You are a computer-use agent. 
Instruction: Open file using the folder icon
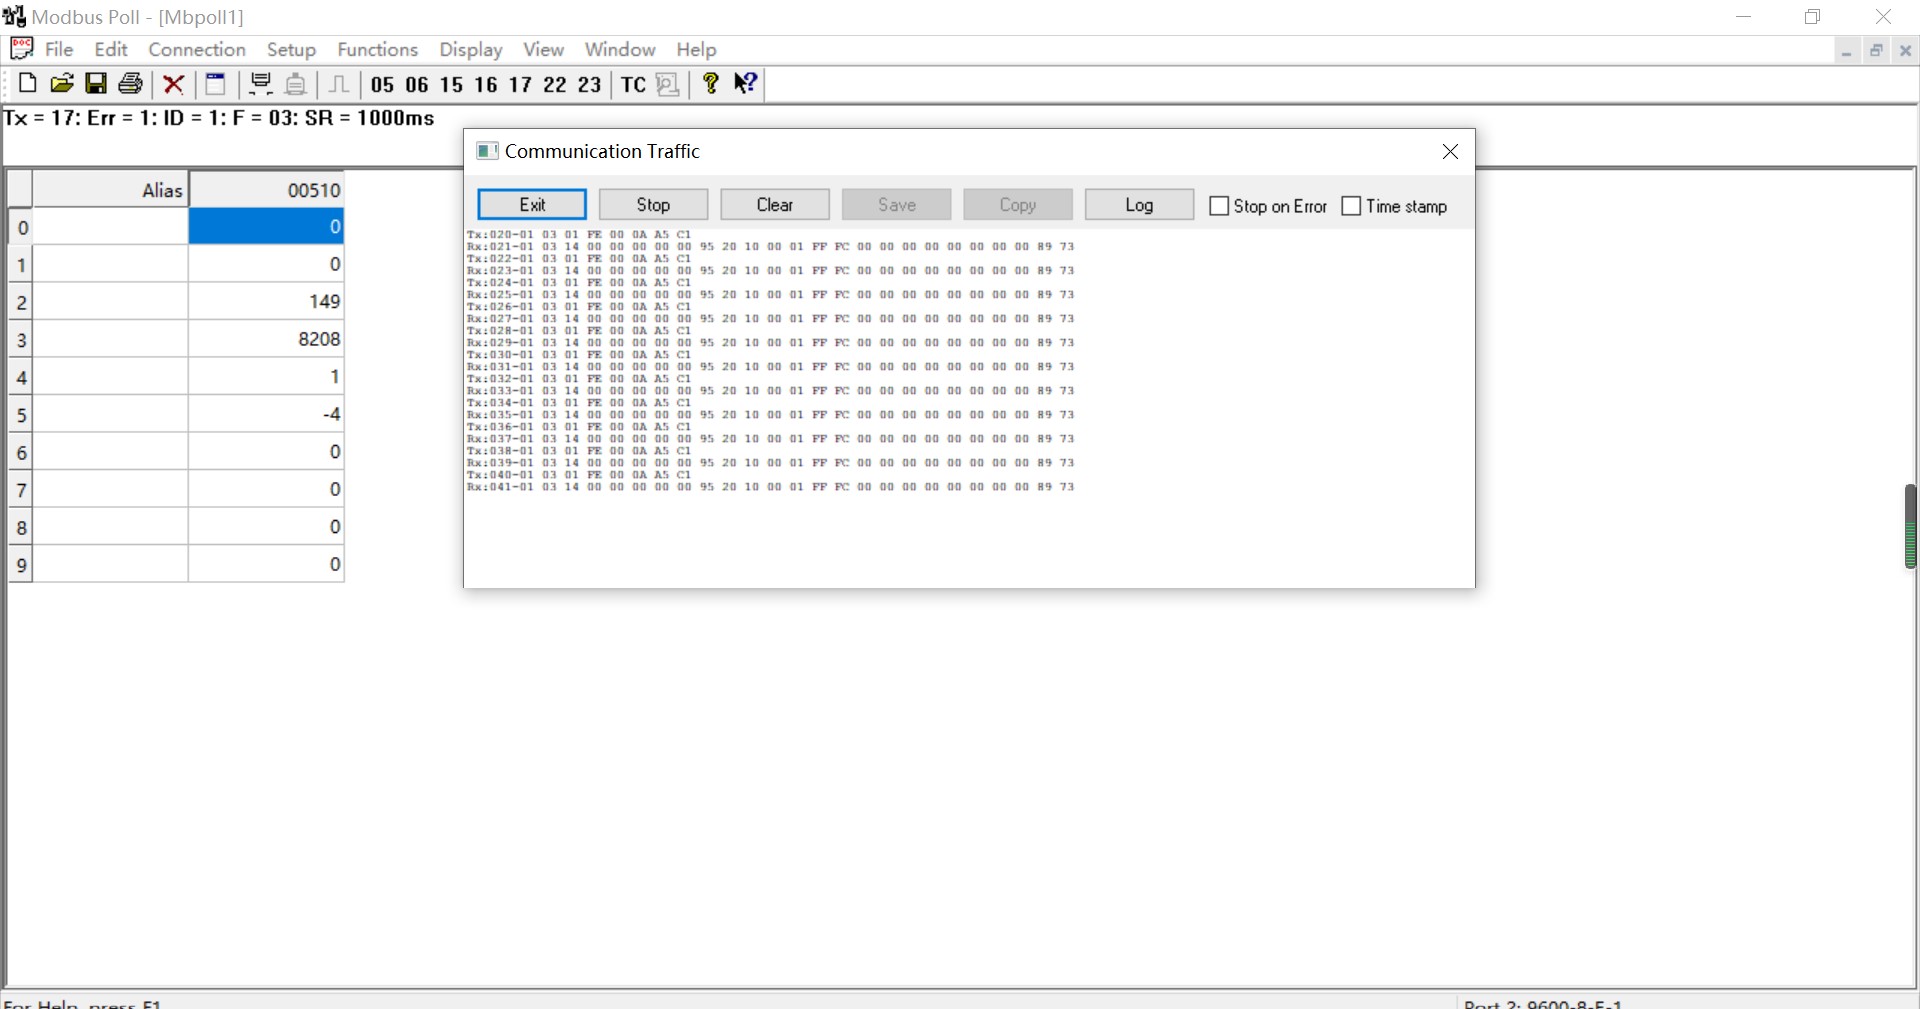[62, 84]
